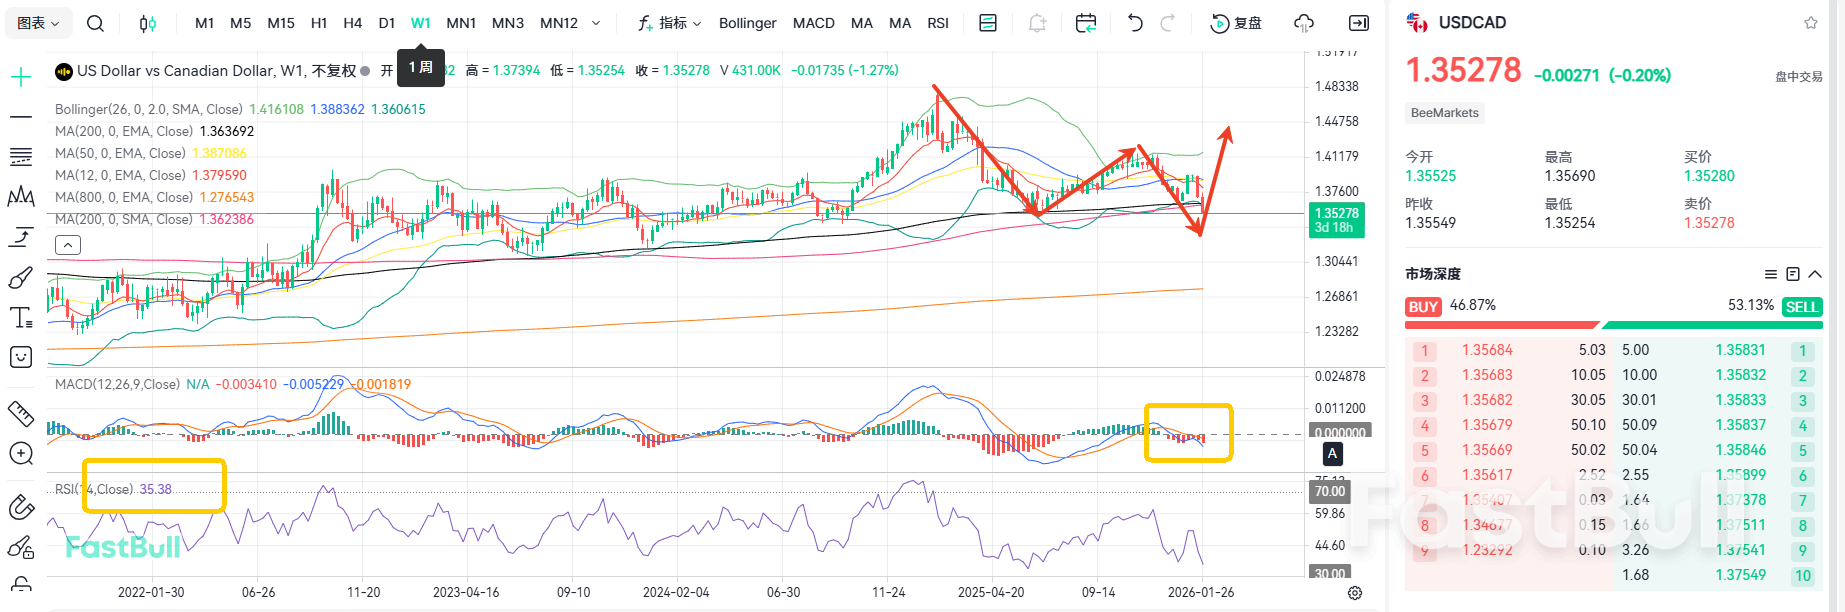Click the undo arrow in toolbar
The image size is (1845, 612).
click(1135, 23)
